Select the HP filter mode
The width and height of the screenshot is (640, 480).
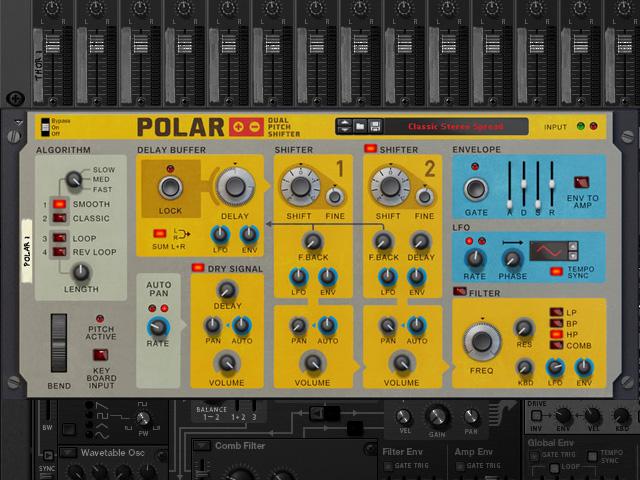(556, 334)
